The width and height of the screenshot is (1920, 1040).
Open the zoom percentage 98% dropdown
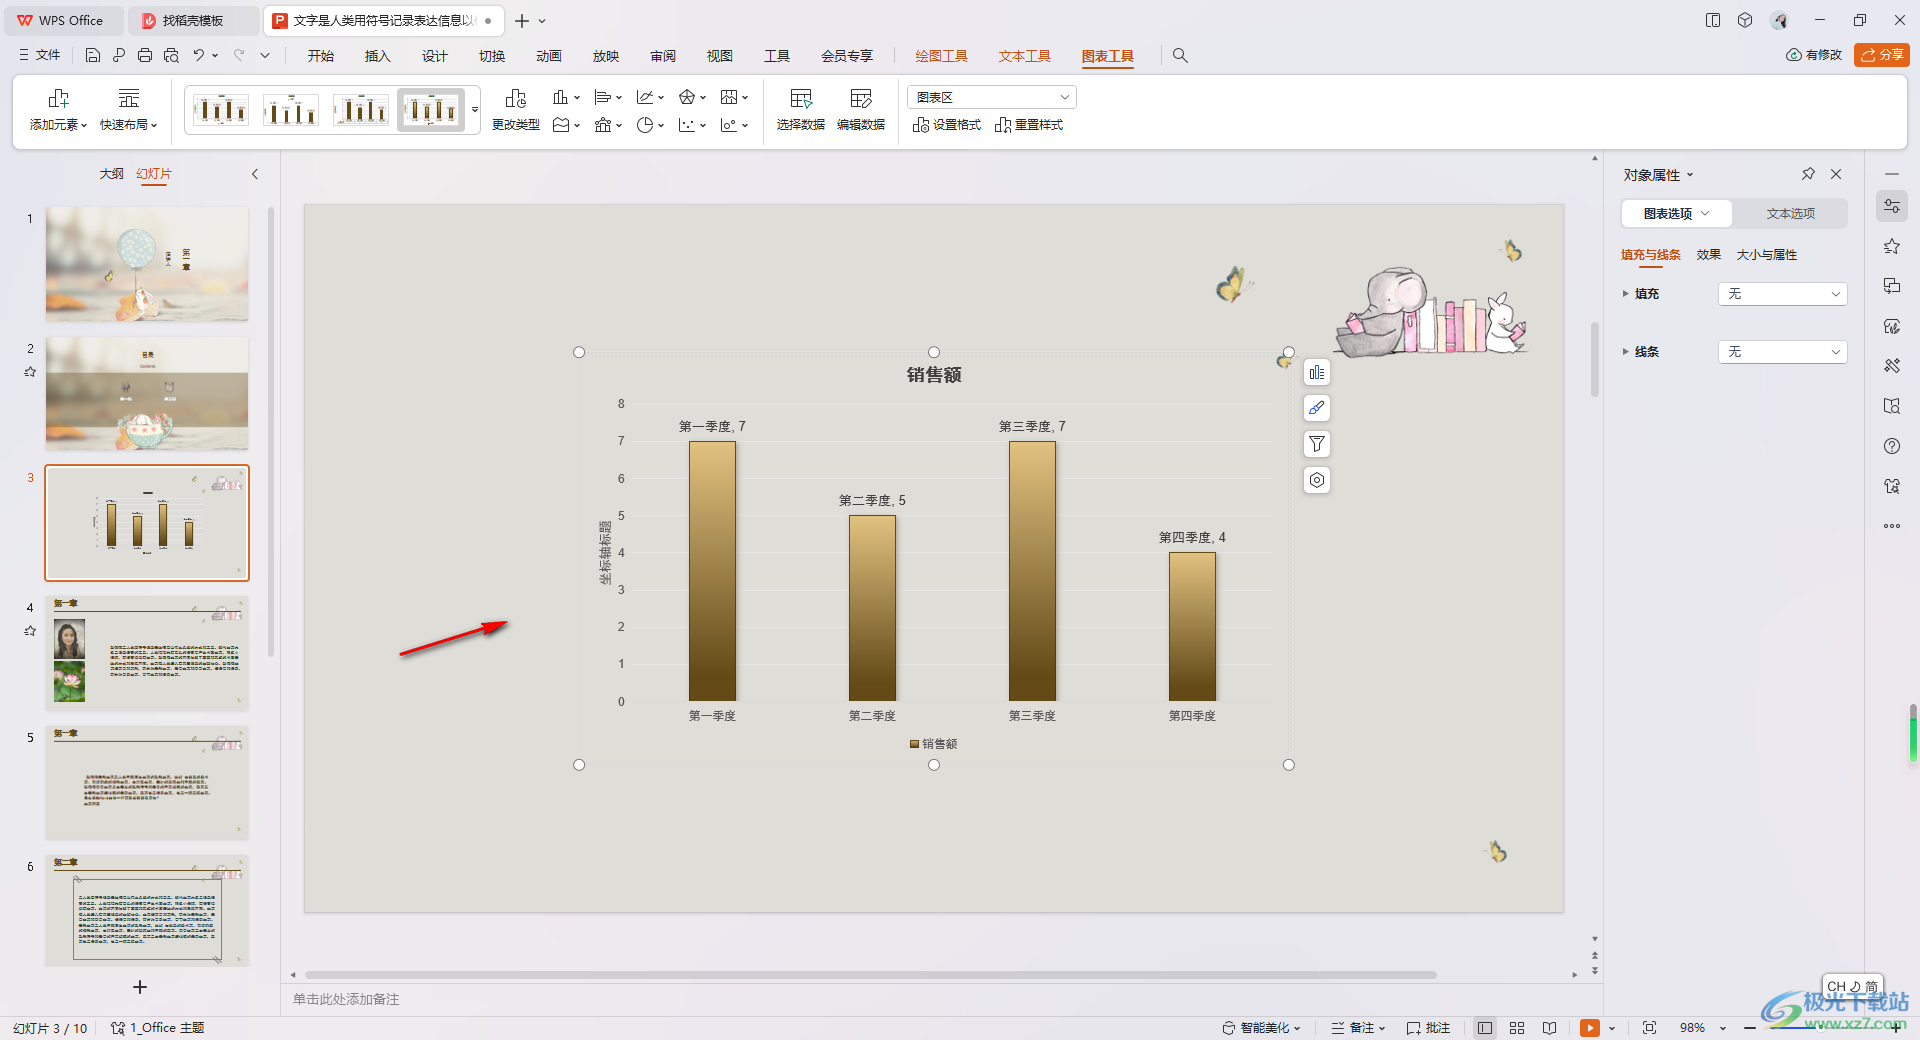(x=1723, y=1028)
